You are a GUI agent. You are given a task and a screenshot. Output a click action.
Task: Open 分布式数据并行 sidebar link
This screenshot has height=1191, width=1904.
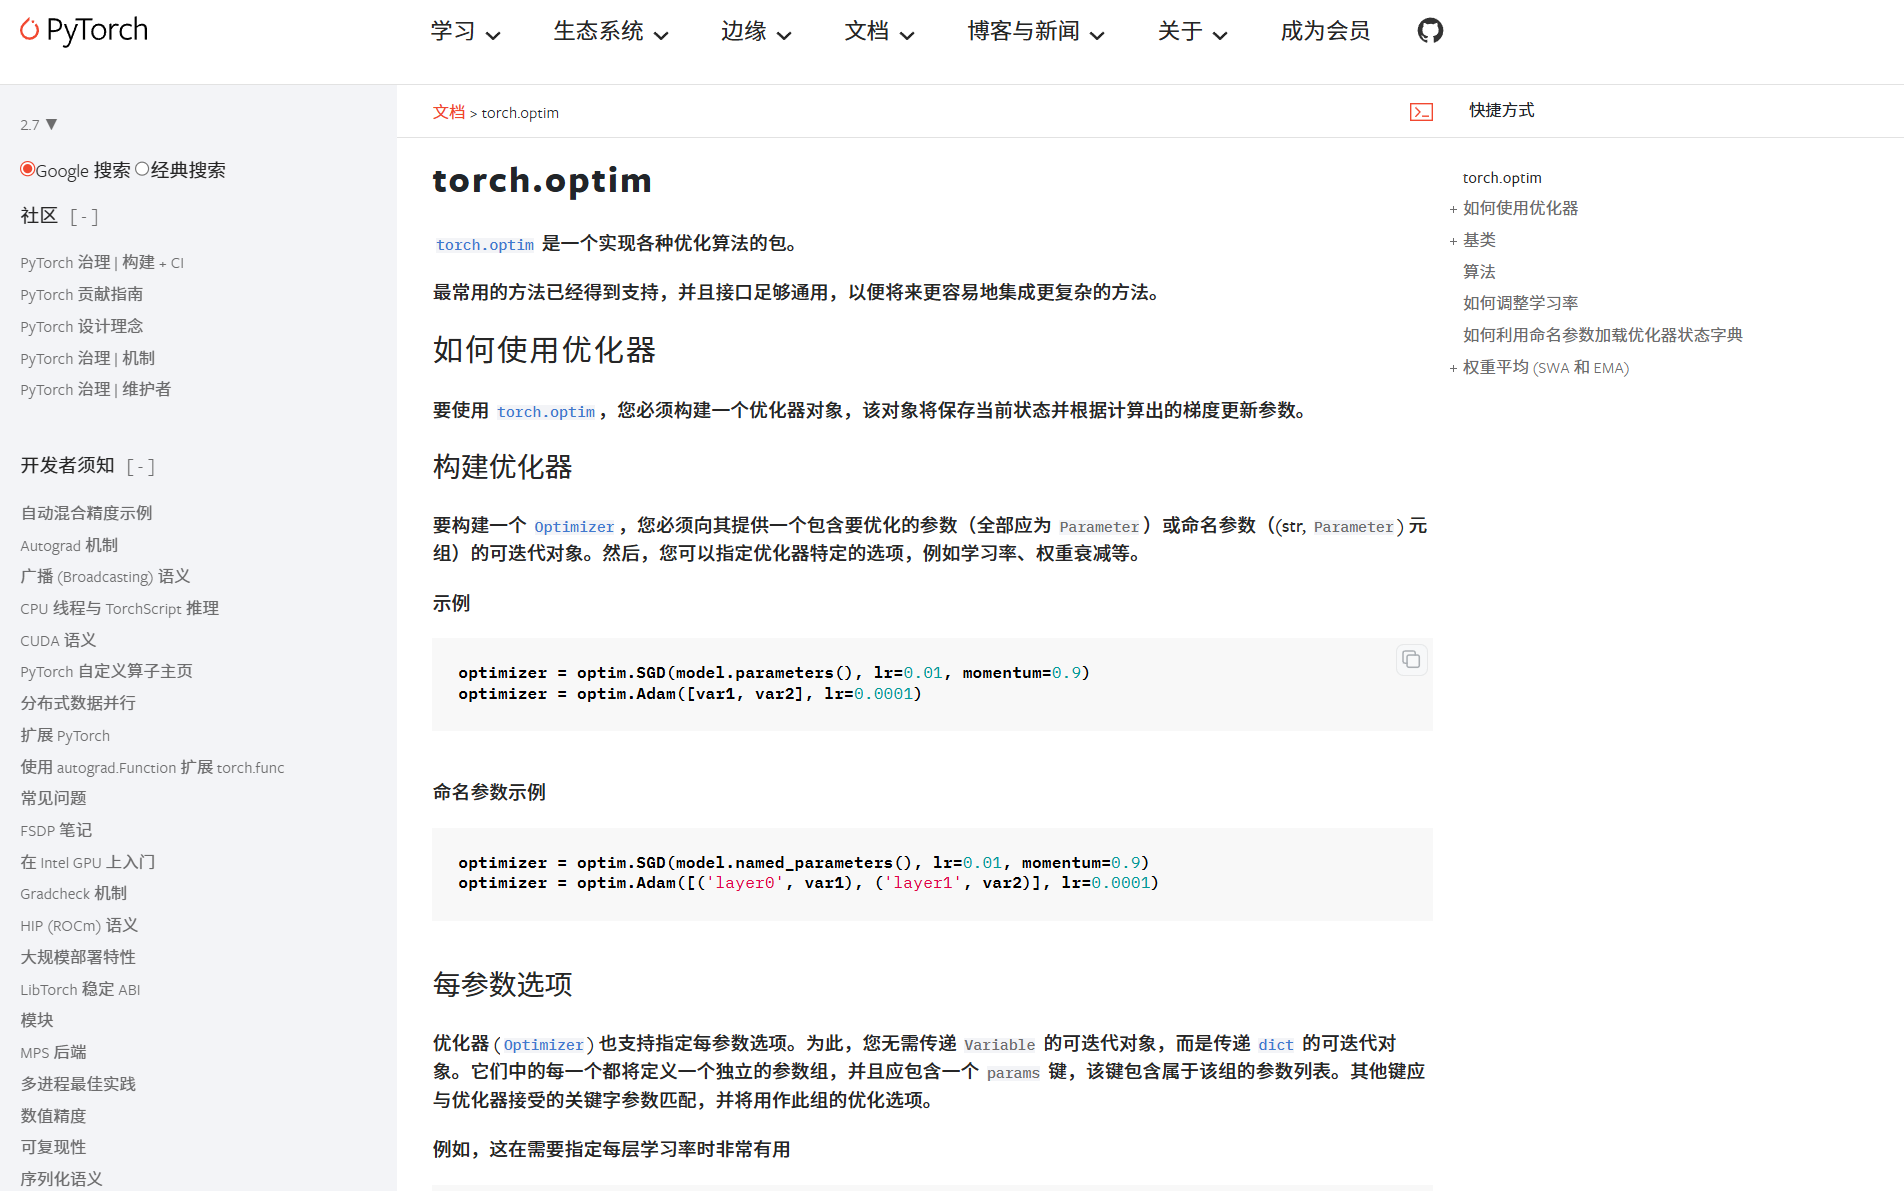click(x=78, y=703)
